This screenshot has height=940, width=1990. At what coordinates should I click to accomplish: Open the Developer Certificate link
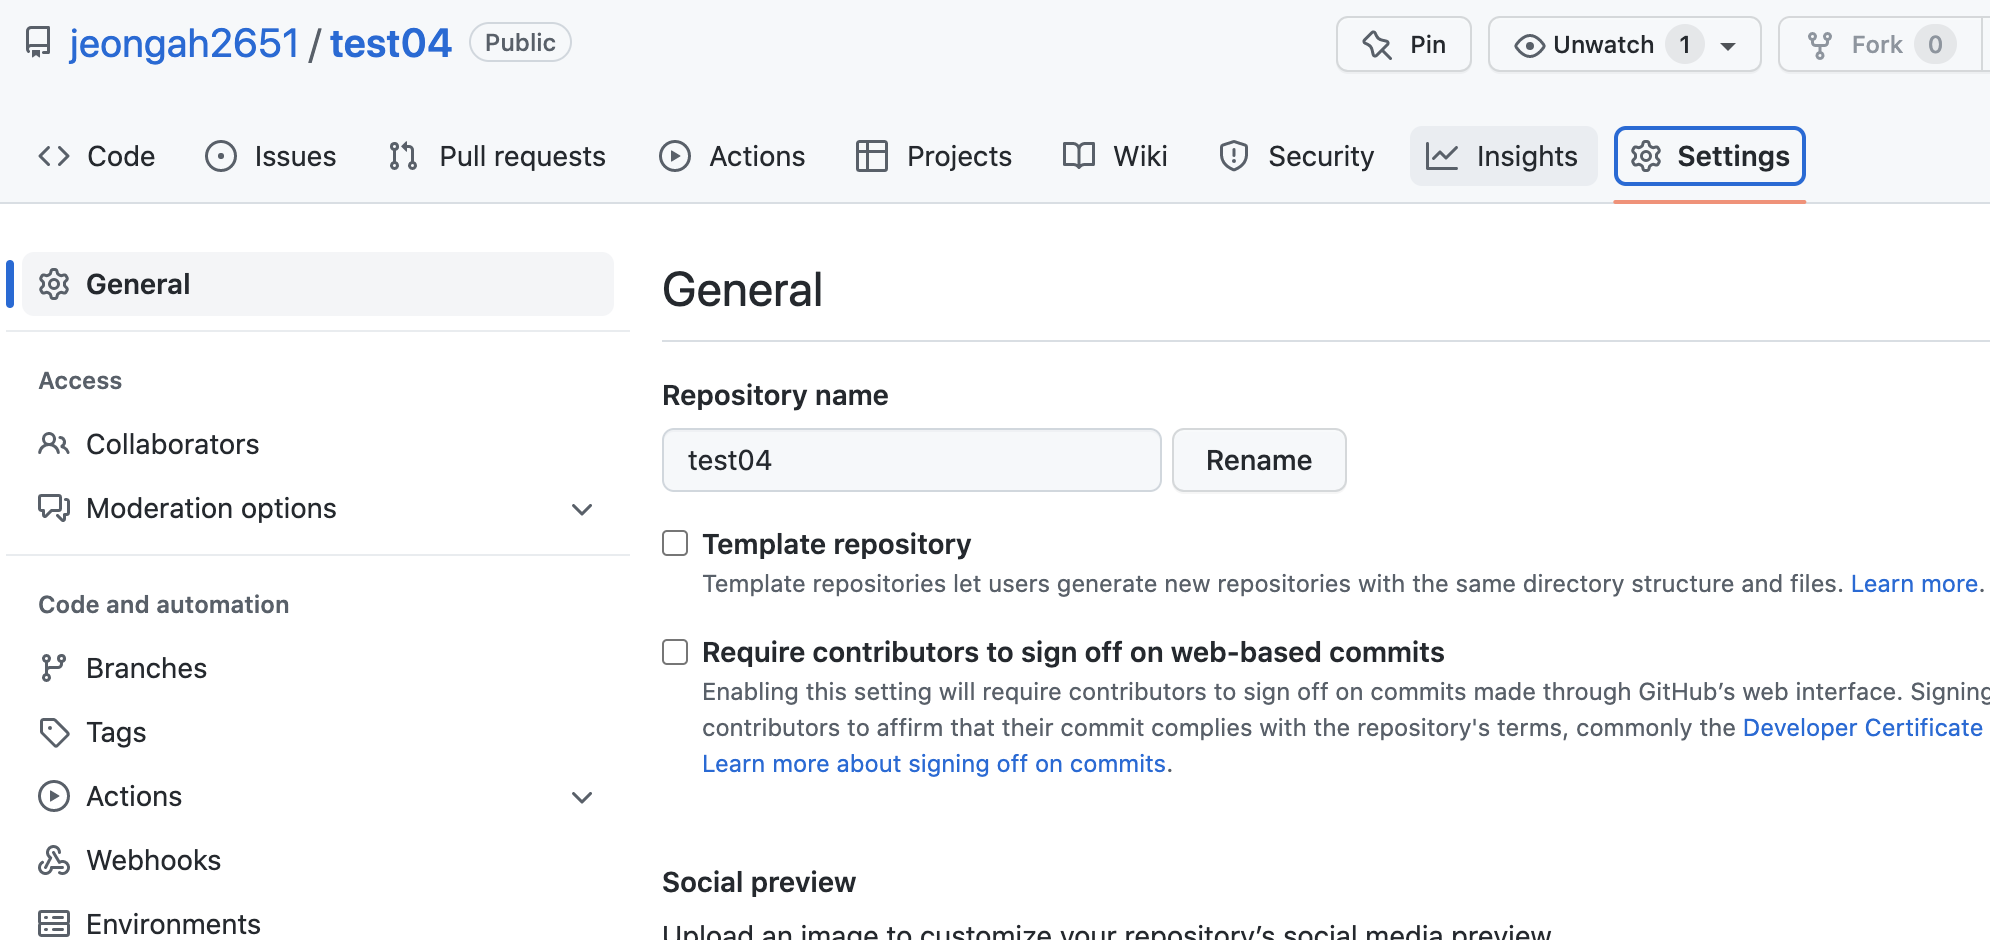[x=1862, y=728]
